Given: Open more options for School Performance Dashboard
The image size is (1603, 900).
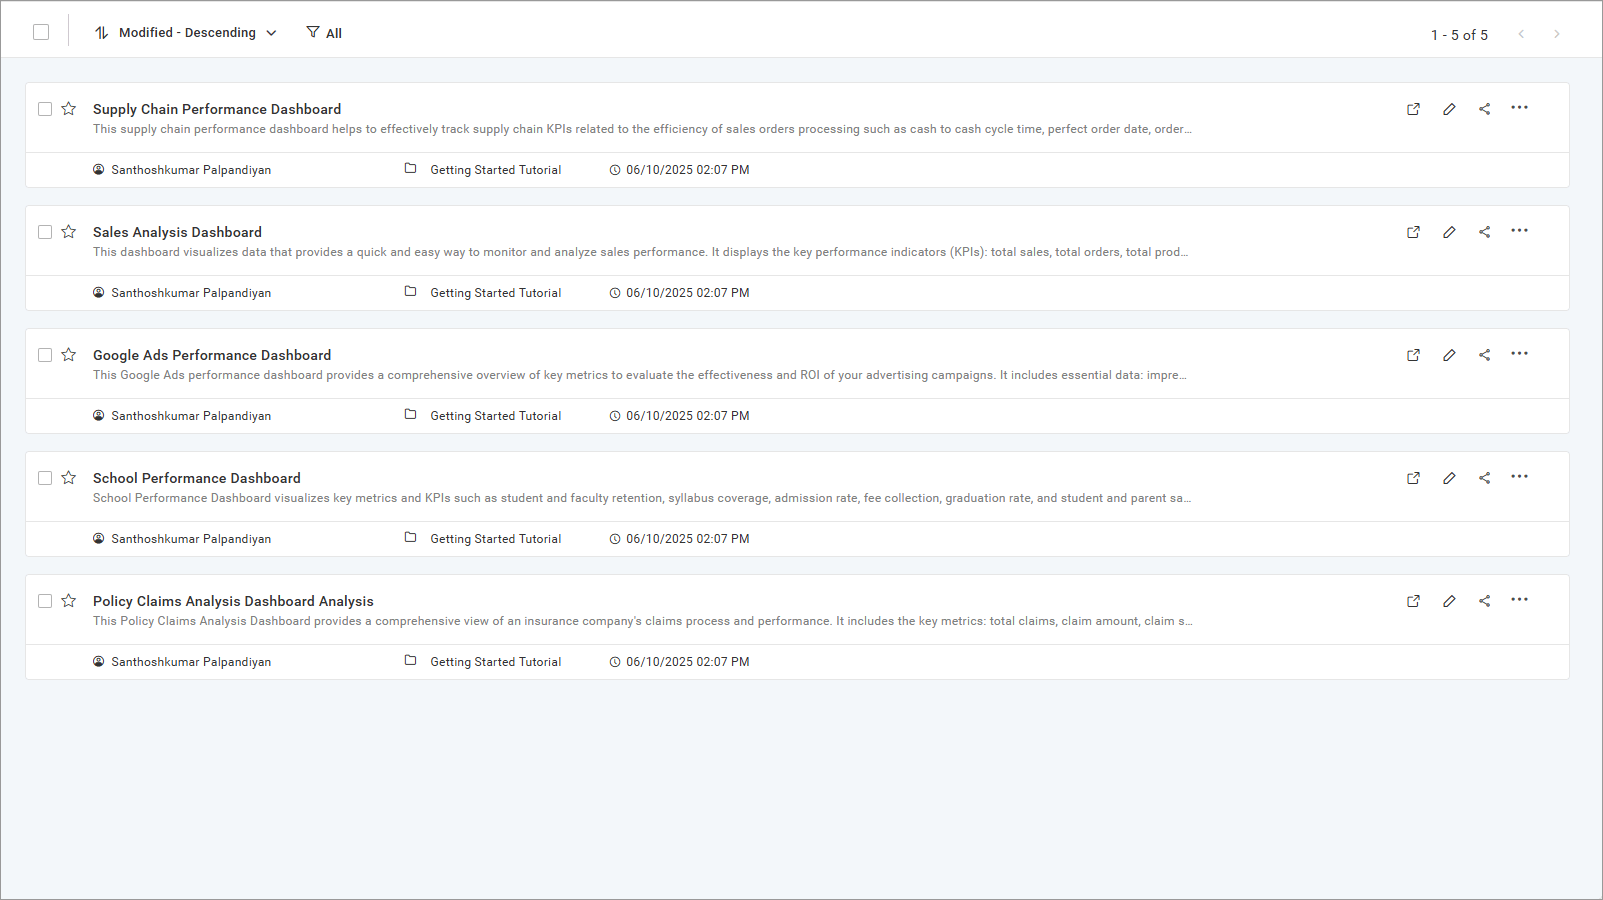Looking at the screenshot, I should (1519, 477).
